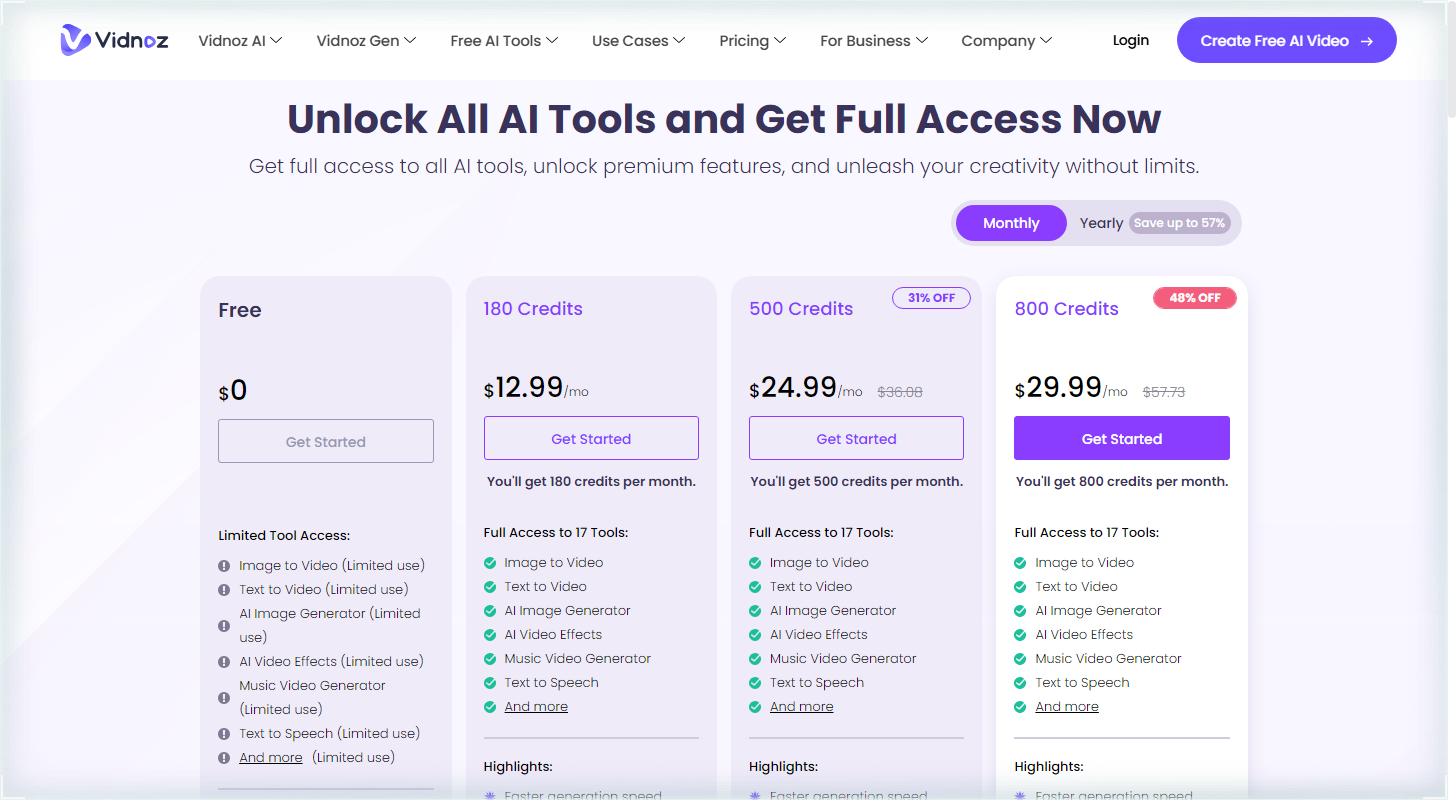Viewport: 1456px width, 800px height.
Task: Click checkmark beside Image to Video in 800 Credits
Action: (x=1021, y=563)
